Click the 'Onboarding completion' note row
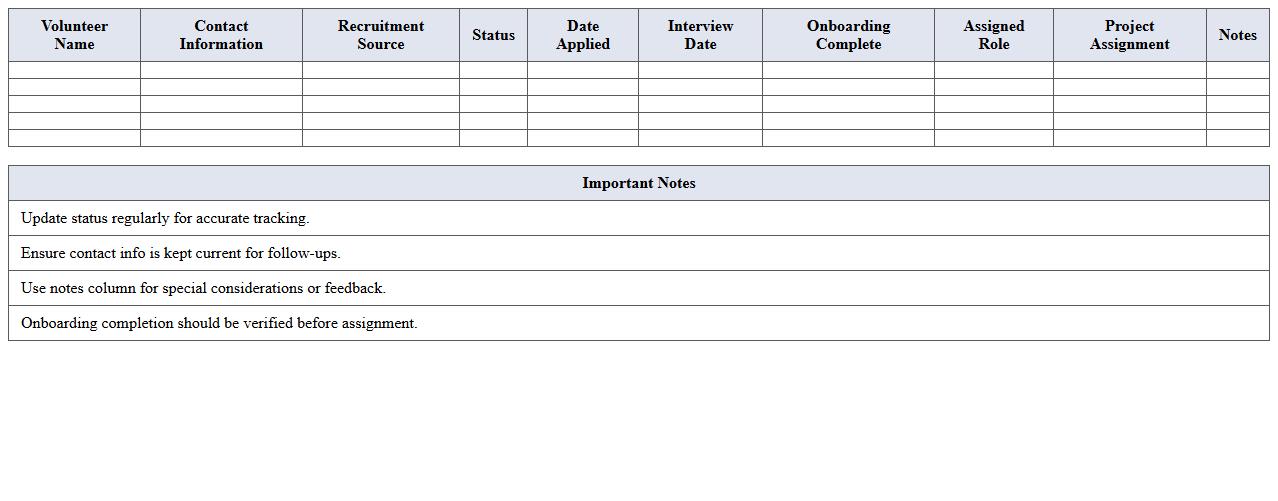Viewport: 1278px width, 501px height. click(219, 323)
